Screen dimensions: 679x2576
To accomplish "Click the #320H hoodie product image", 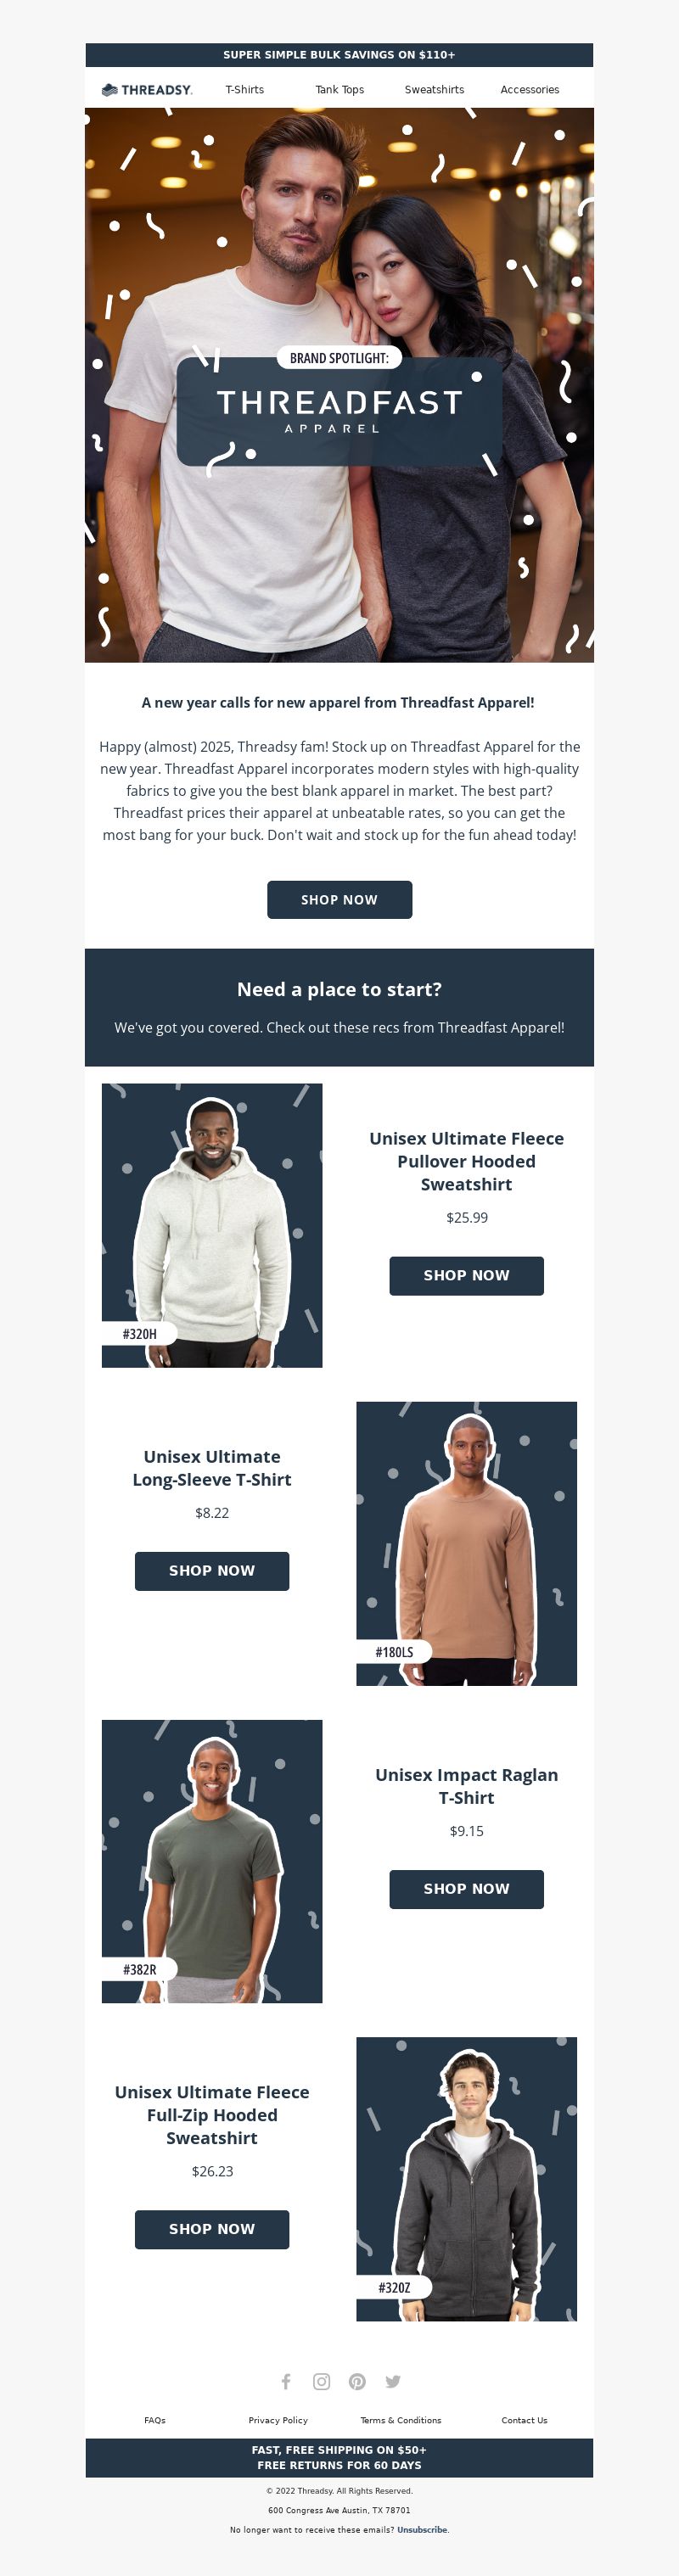I will [x=212, y=1225].
